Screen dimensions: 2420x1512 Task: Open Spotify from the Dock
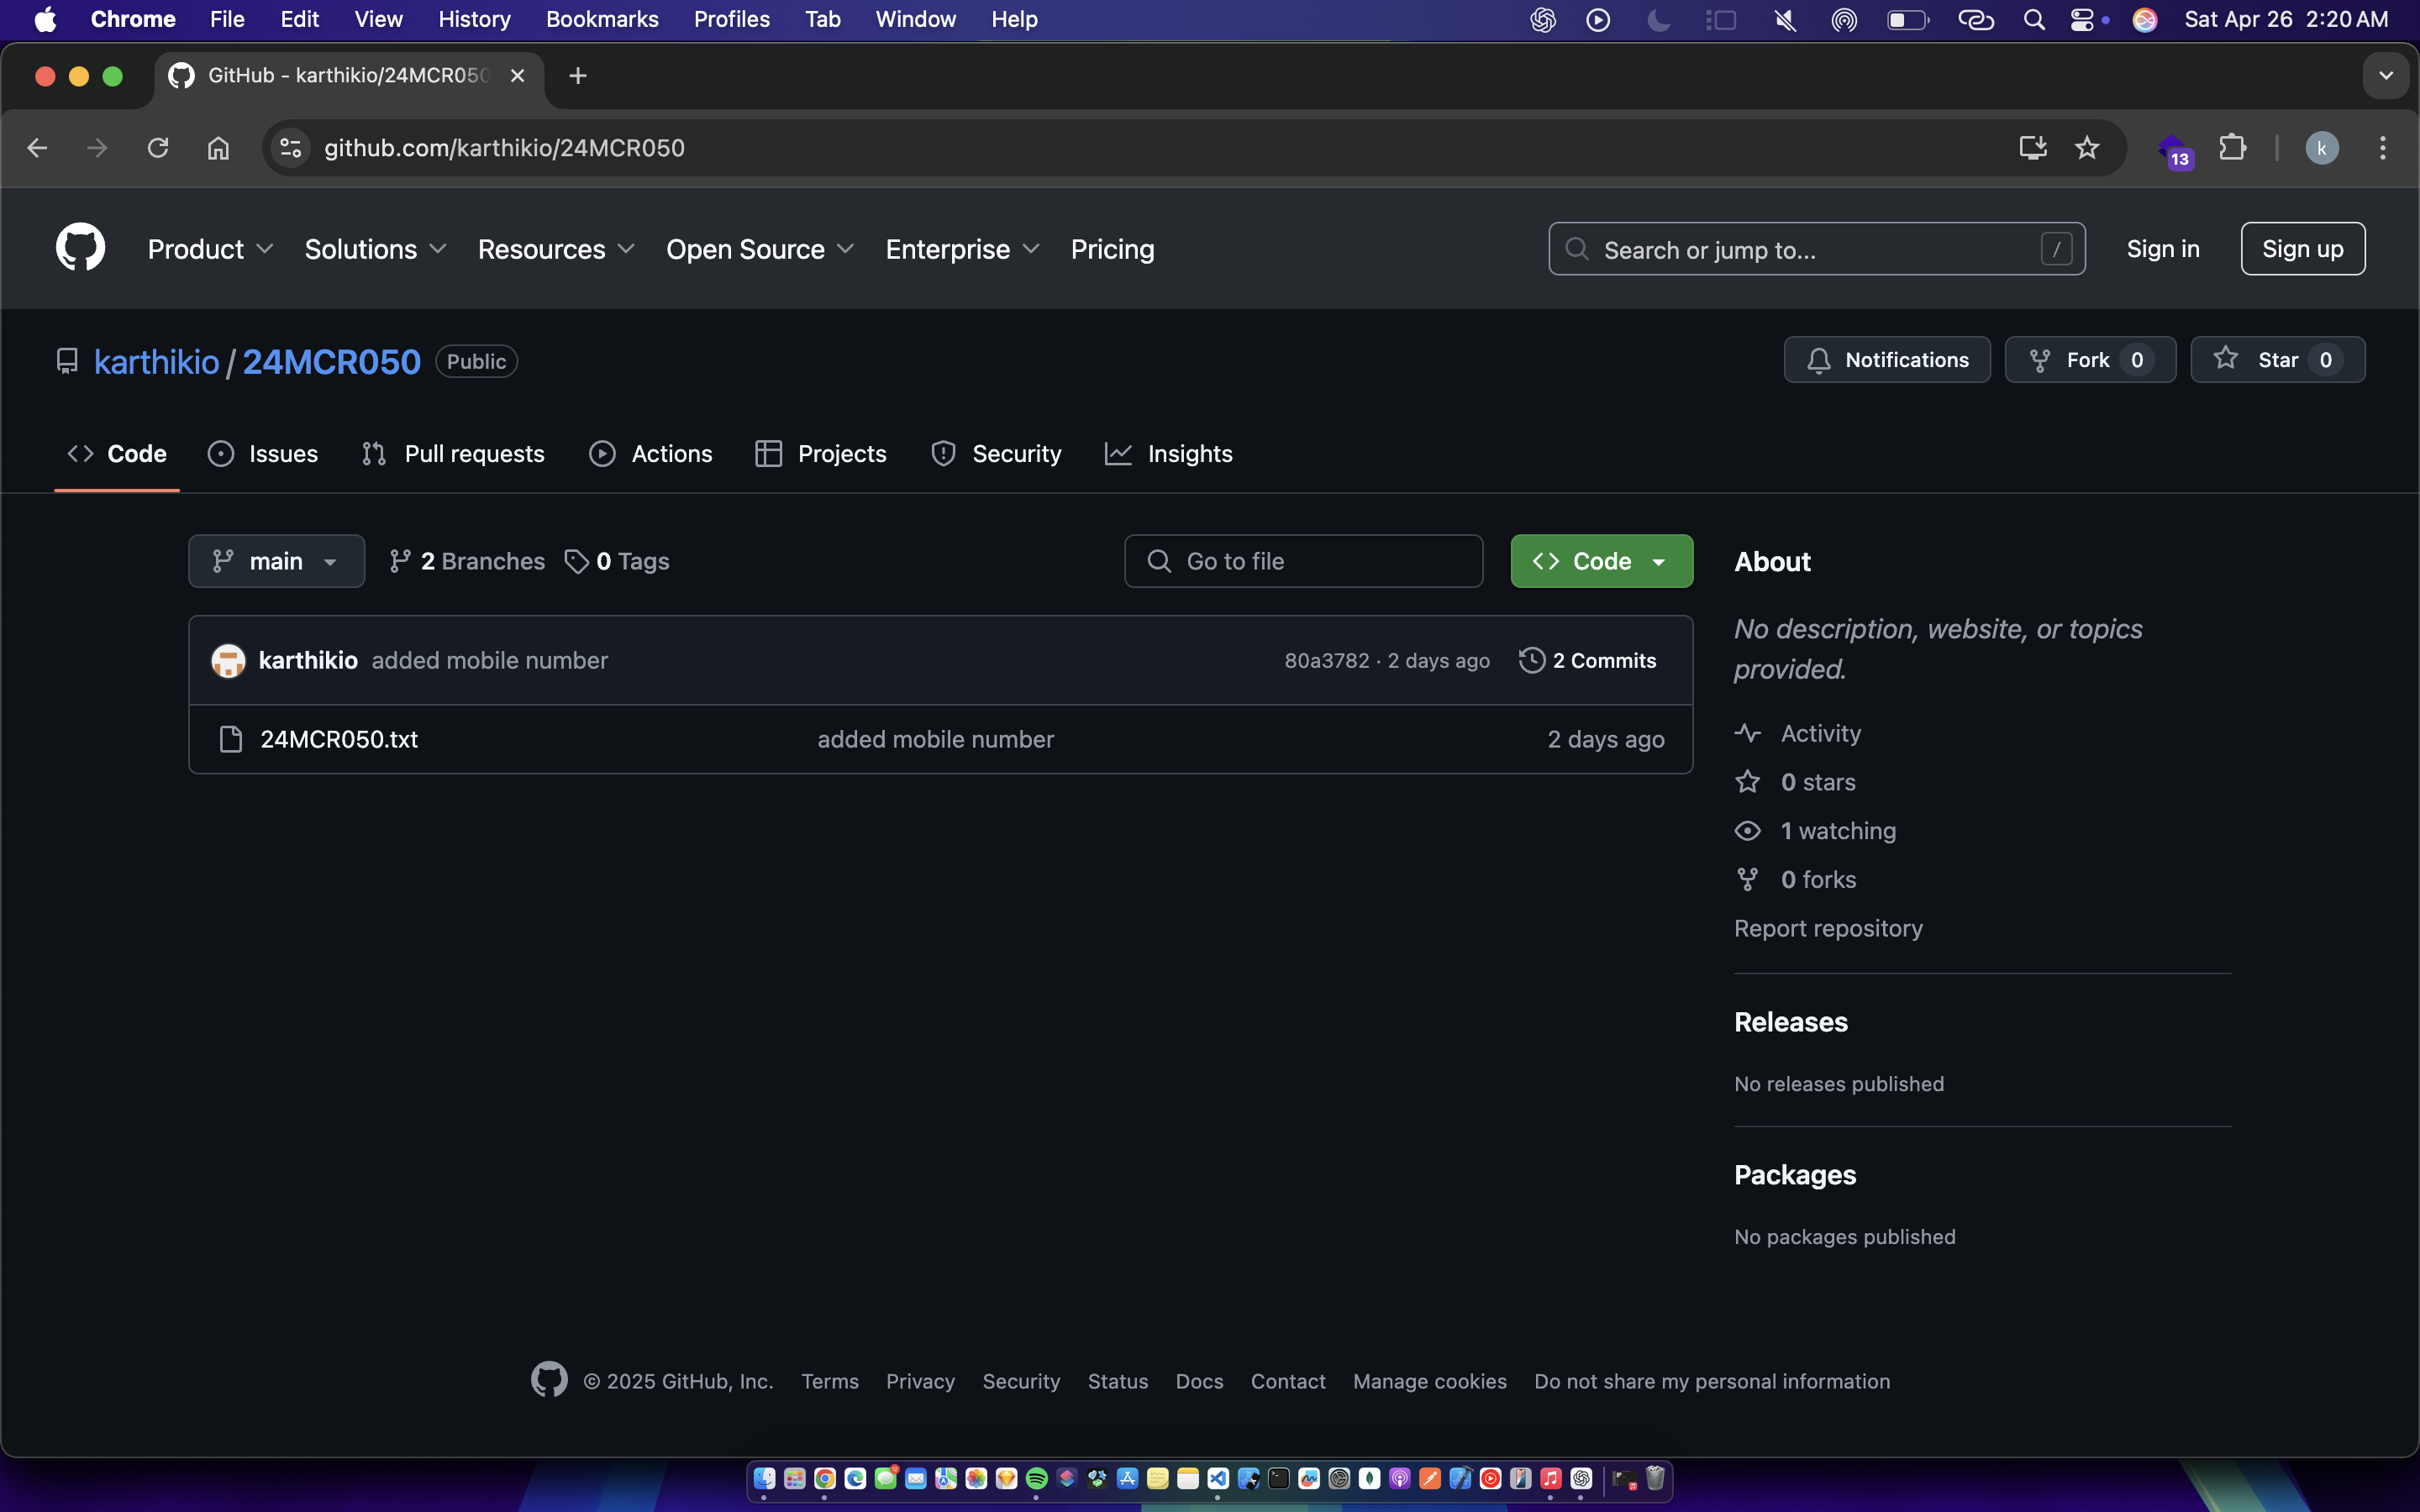coord(1036,1478)
